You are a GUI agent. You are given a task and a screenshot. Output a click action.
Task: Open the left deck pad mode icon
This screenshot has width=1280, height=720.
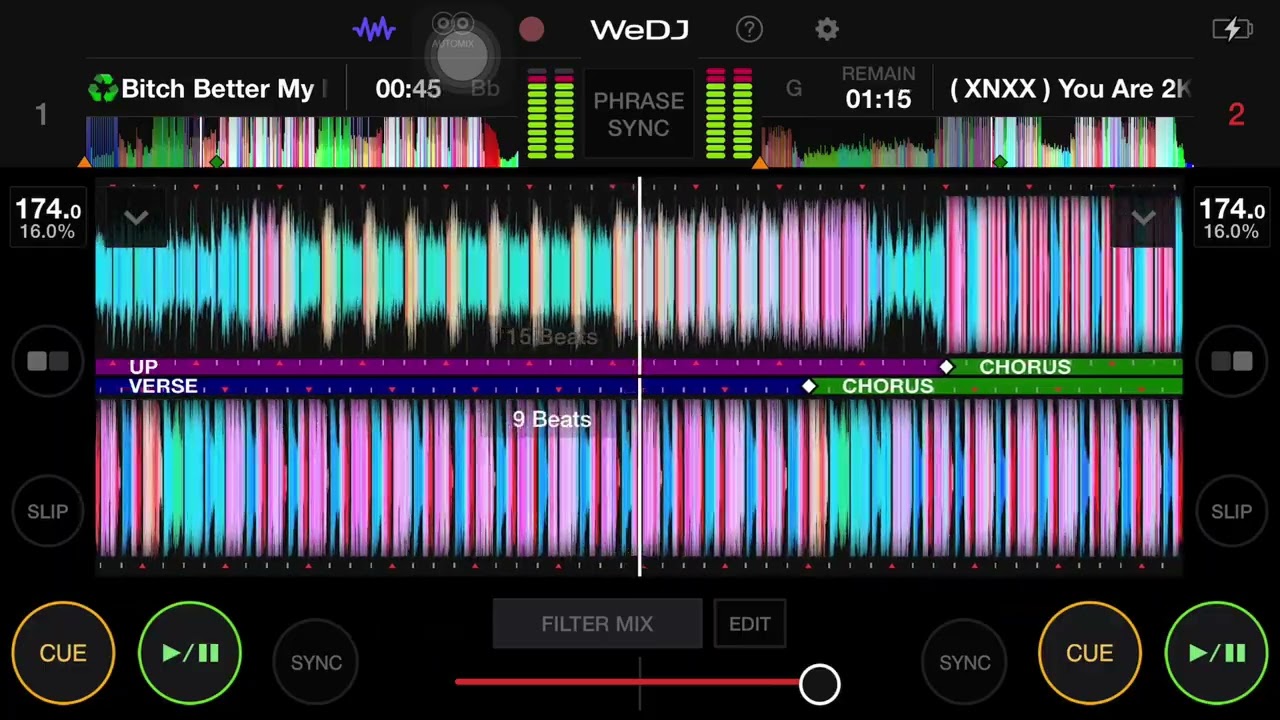48,361
